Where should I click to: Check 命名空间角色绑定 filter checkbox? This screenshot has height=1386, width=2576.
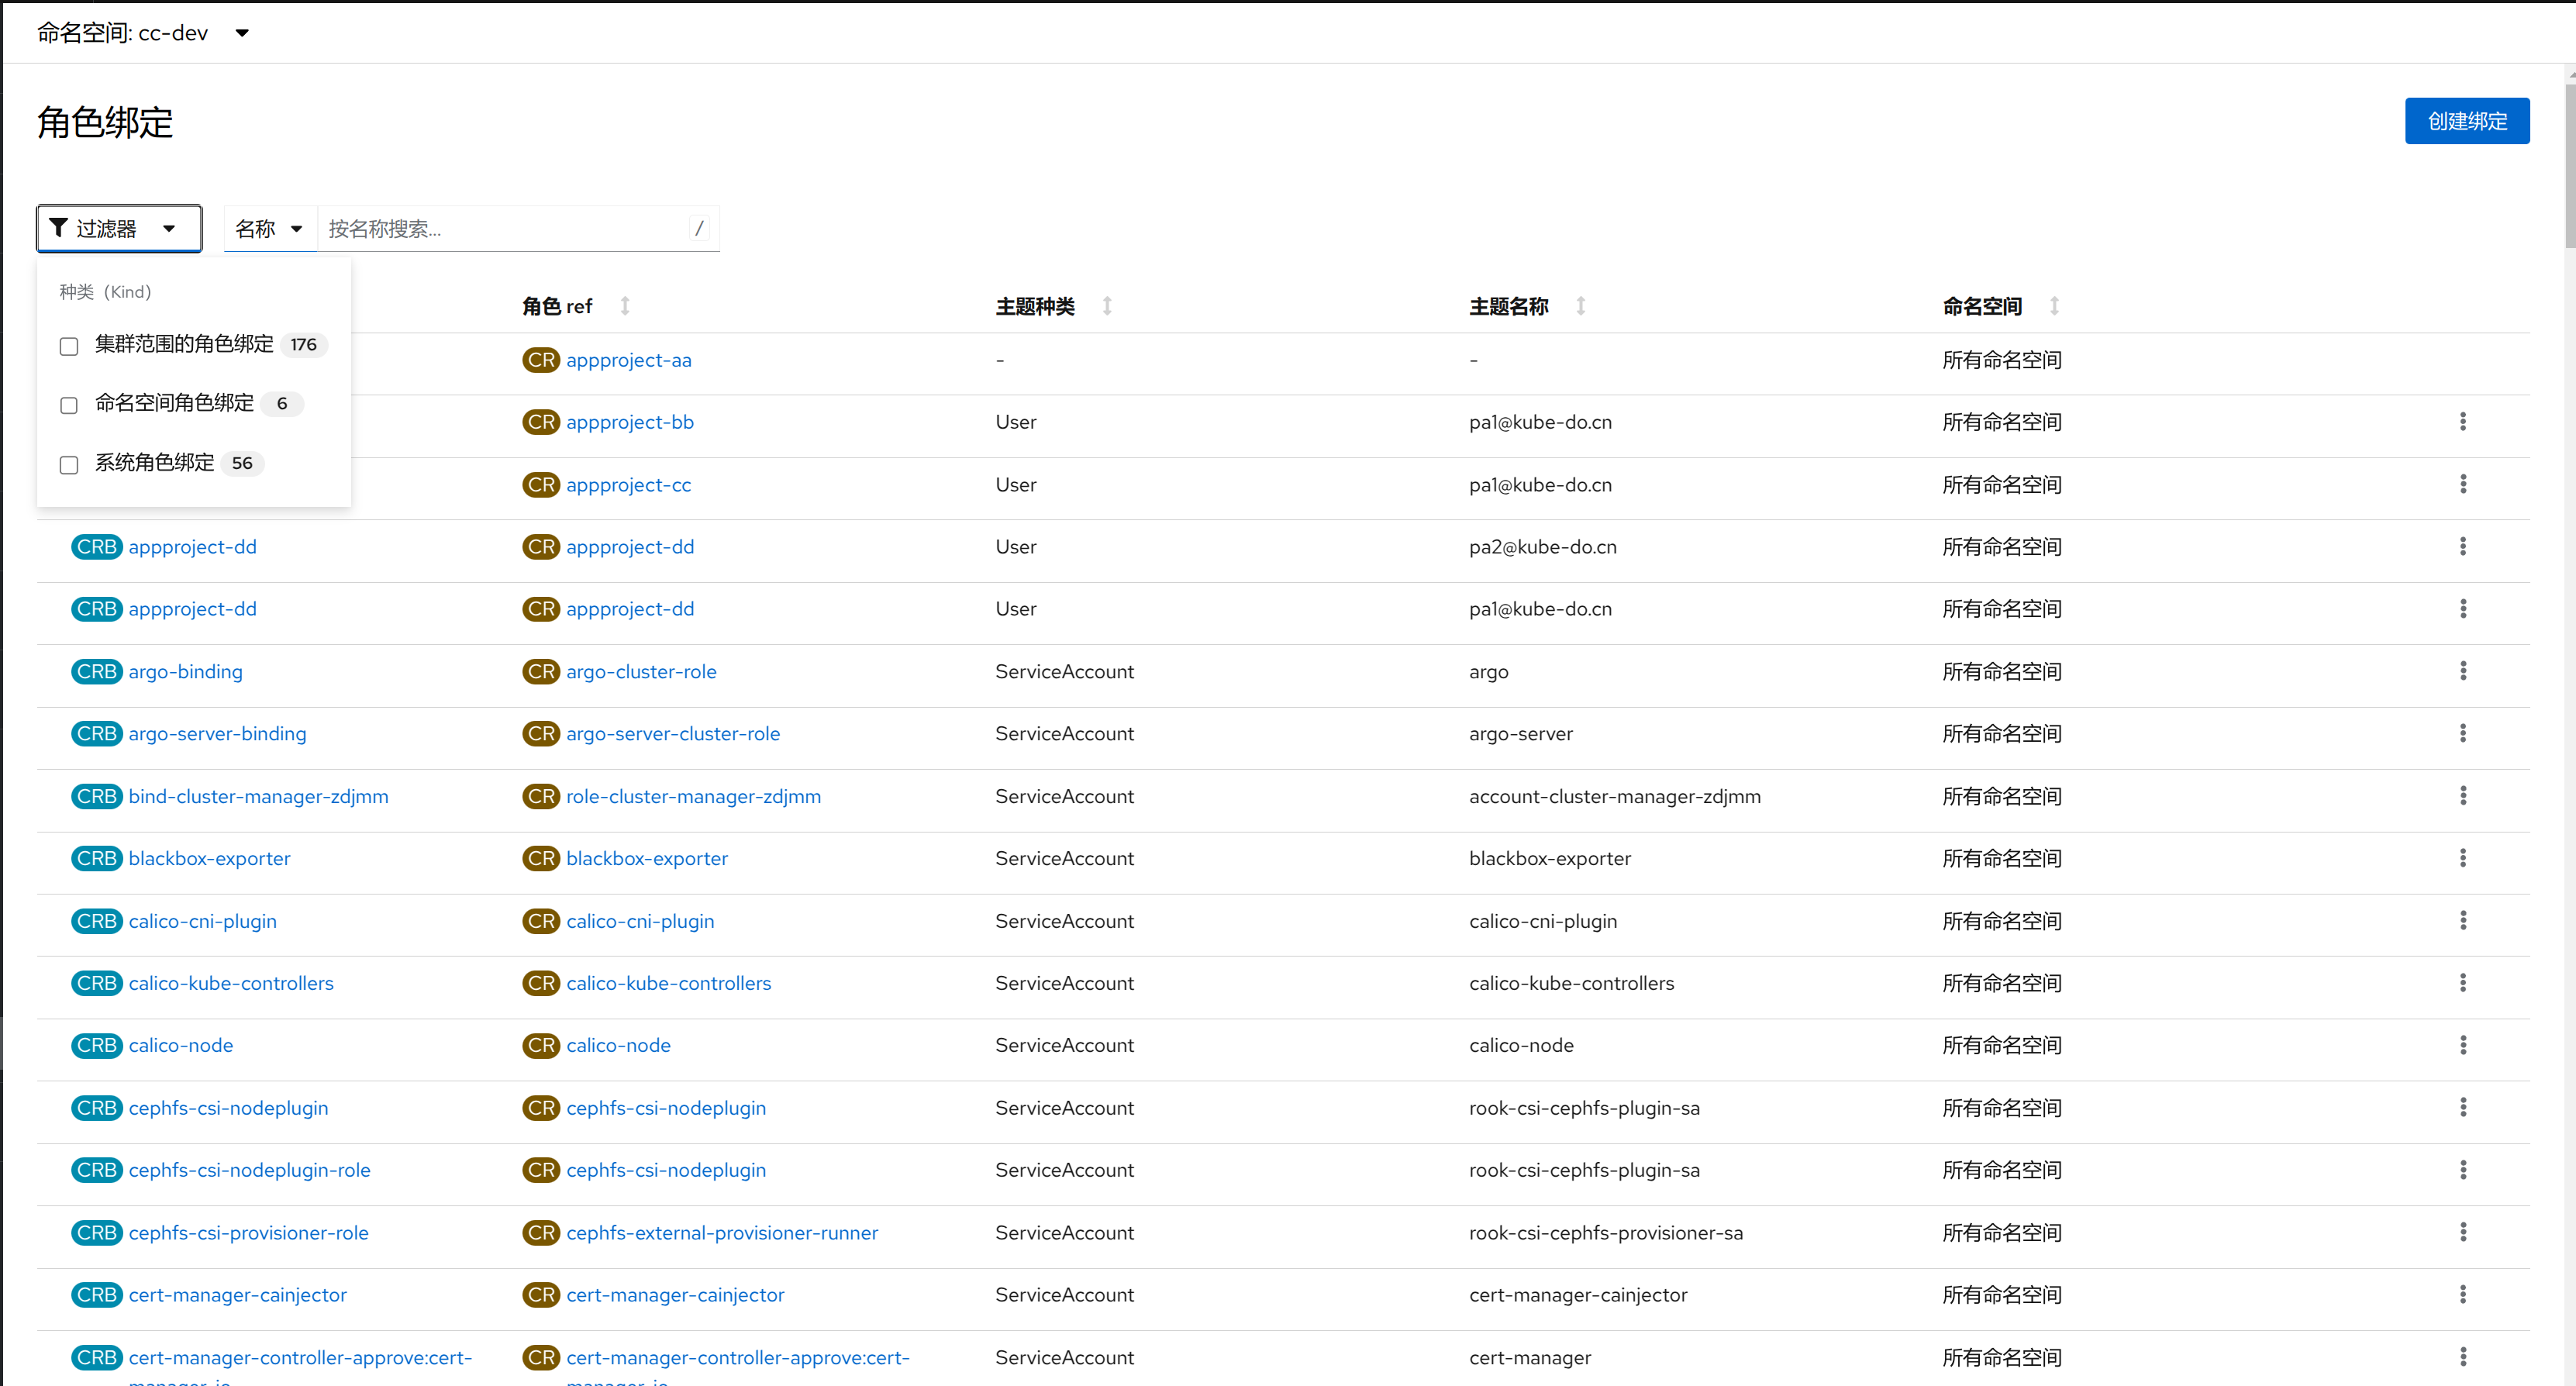tap(69, 405)
